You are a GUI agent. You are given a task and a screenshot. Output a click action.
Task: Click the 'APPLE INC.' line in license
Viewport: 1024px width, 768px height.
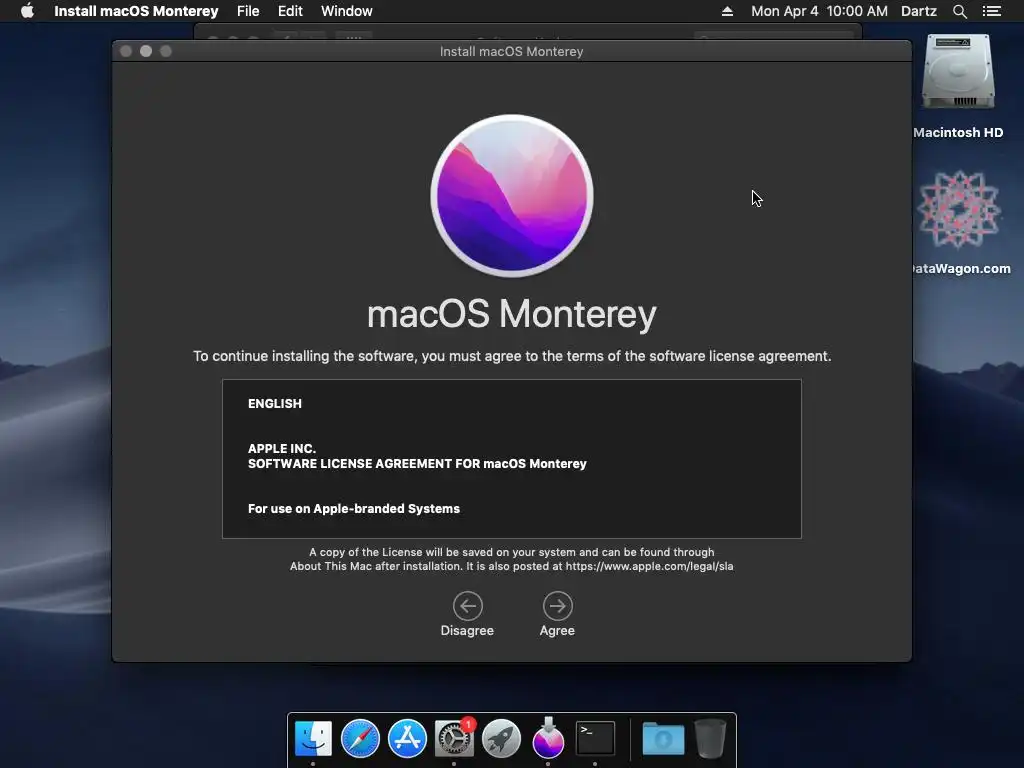[281, 449]
